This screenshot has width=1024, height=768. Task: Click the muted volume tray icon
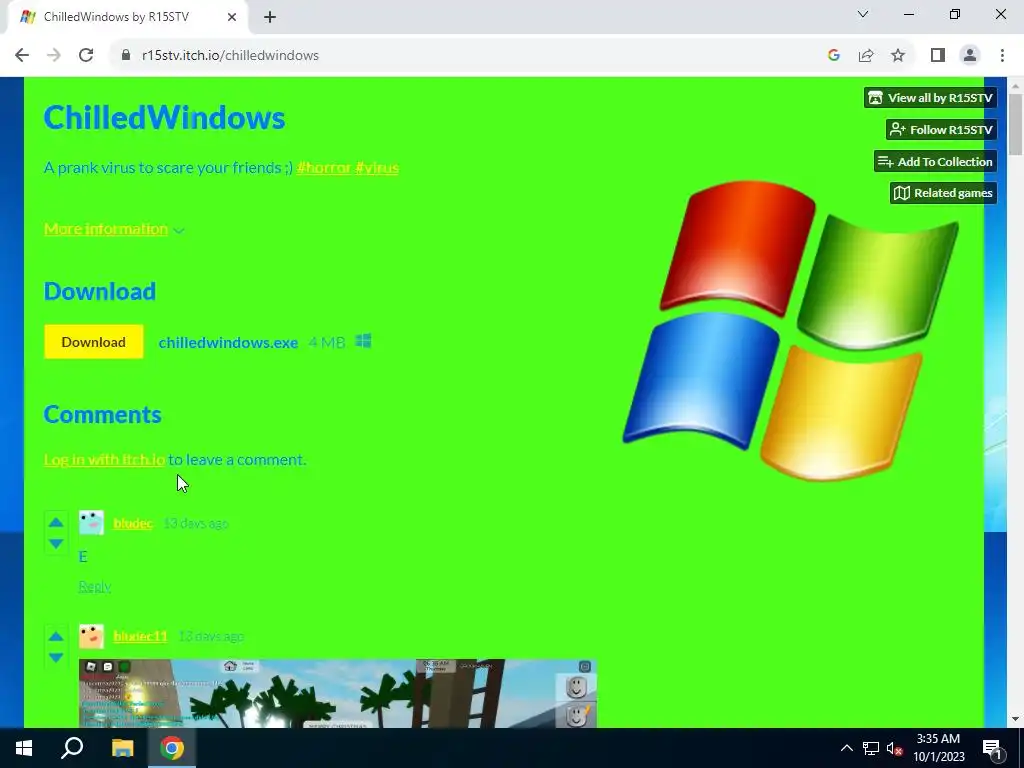[895, 748]
